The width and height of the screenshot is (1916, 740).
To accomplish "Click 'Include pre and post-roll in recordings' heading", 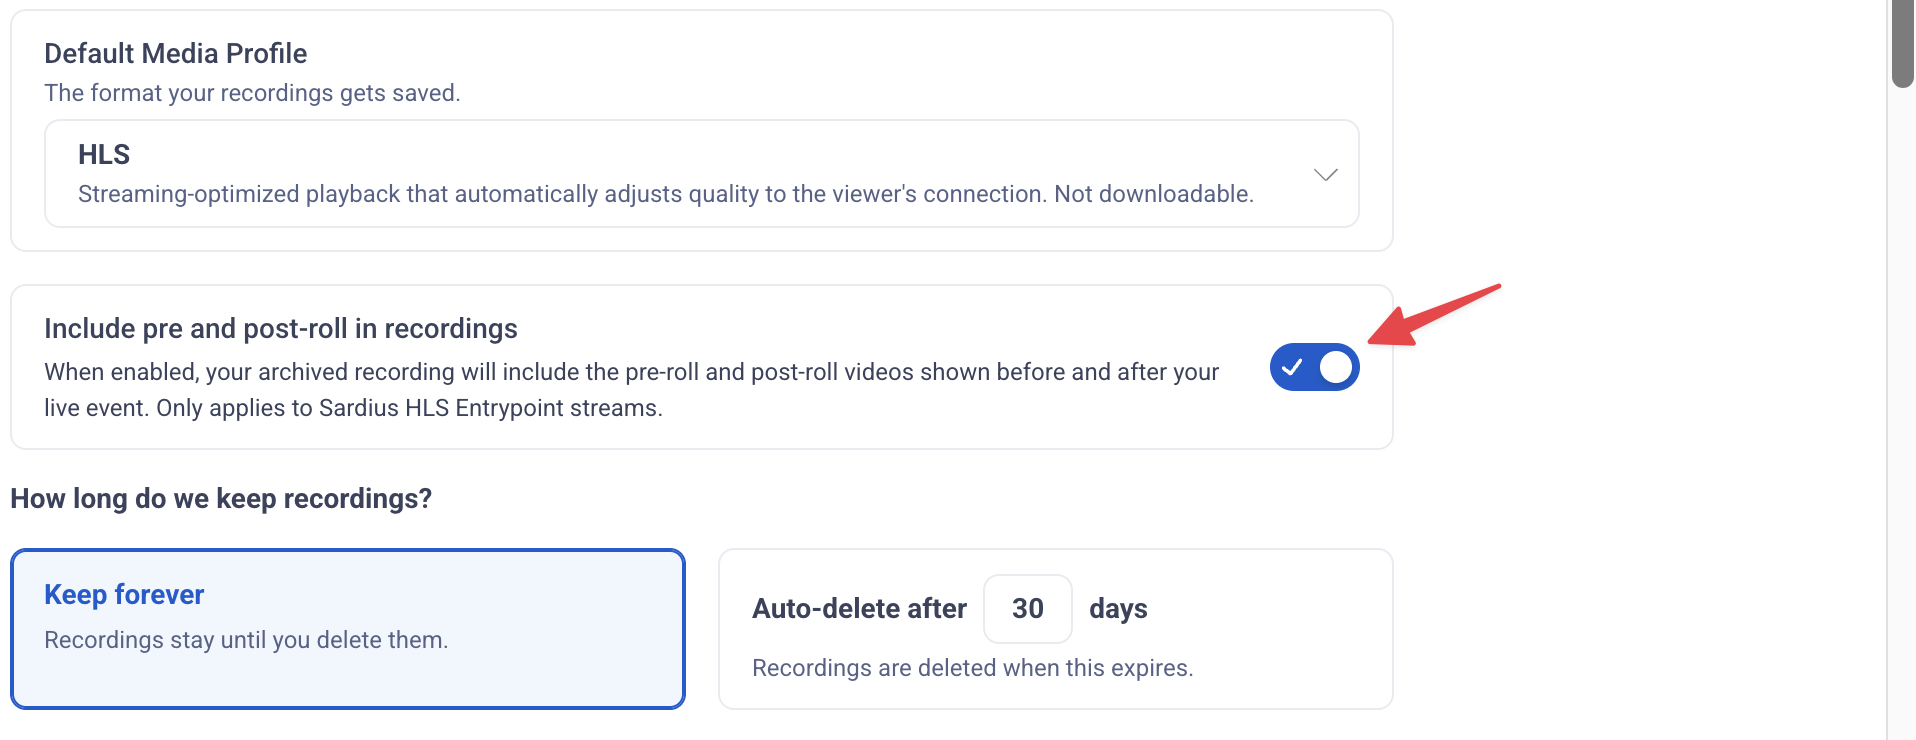I will 281,329.
